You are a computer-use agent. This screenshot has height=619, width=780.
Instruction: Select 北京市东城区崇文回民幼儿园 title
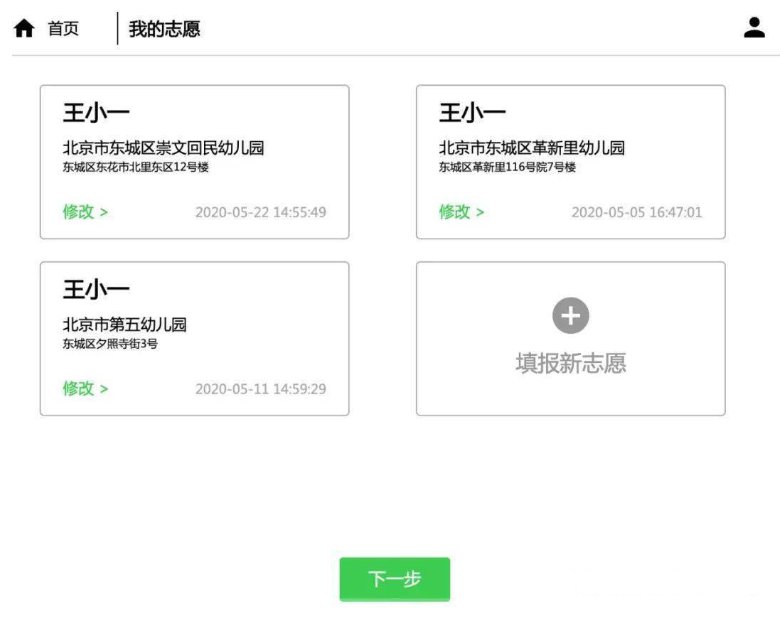[163, 148]
